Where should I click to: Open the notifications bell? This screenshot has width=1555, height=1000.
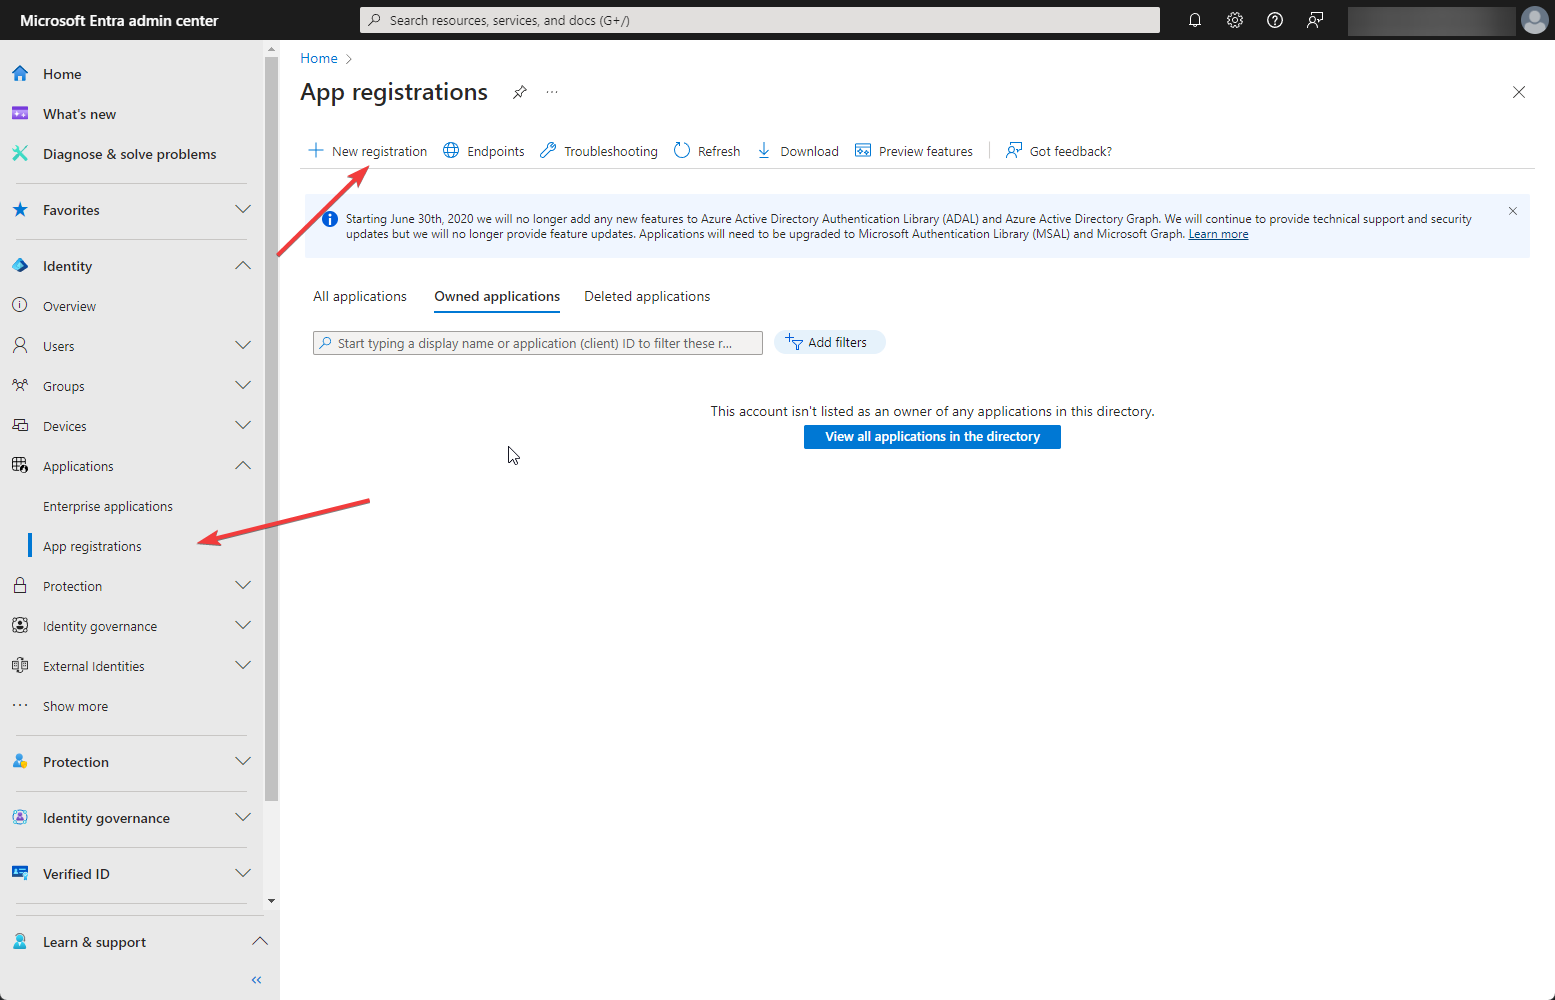(1194, 20)
